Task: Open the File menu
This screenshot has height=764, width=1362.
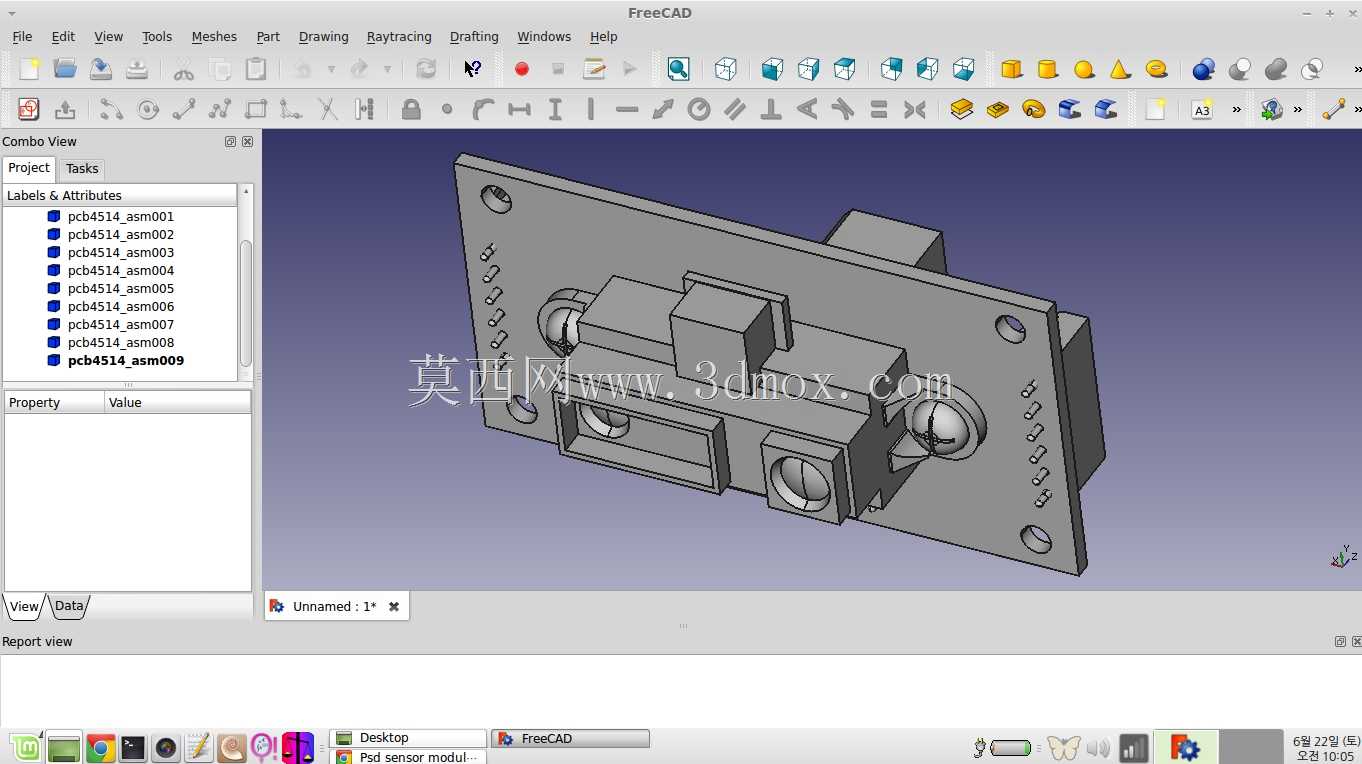Action: (22, 37)
